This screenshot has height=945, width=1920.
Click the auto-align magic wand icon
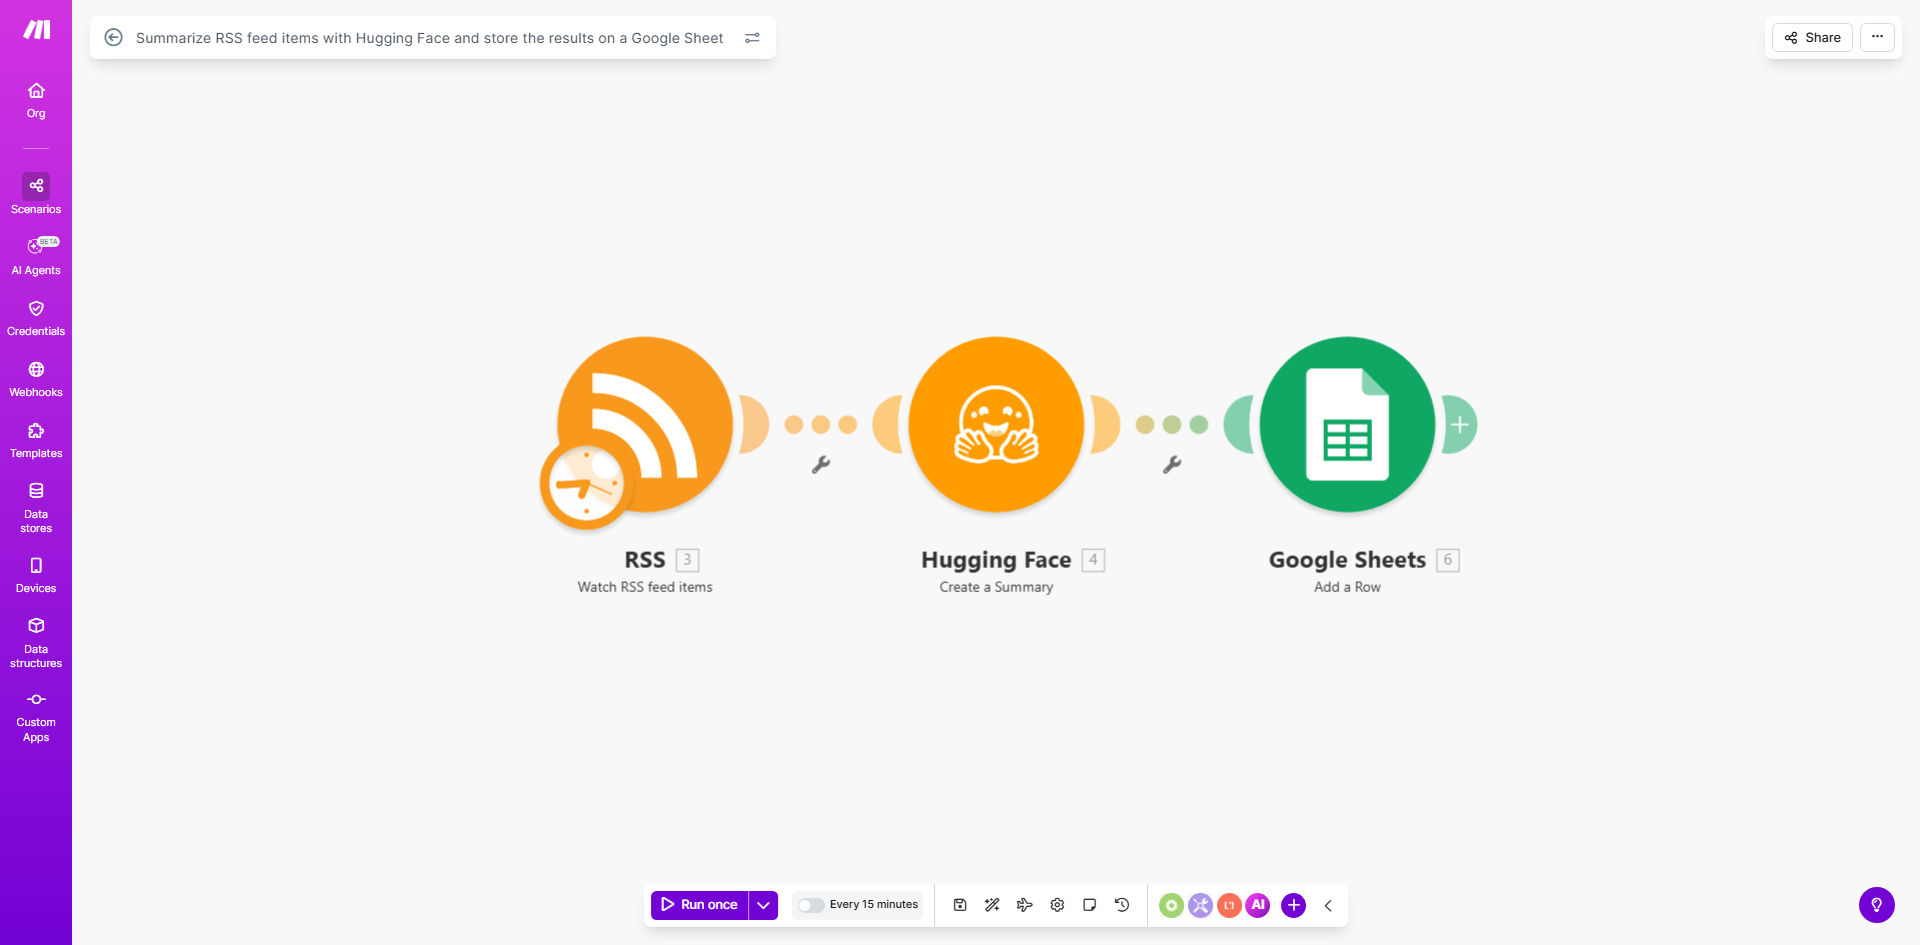[x=992, y=905]
